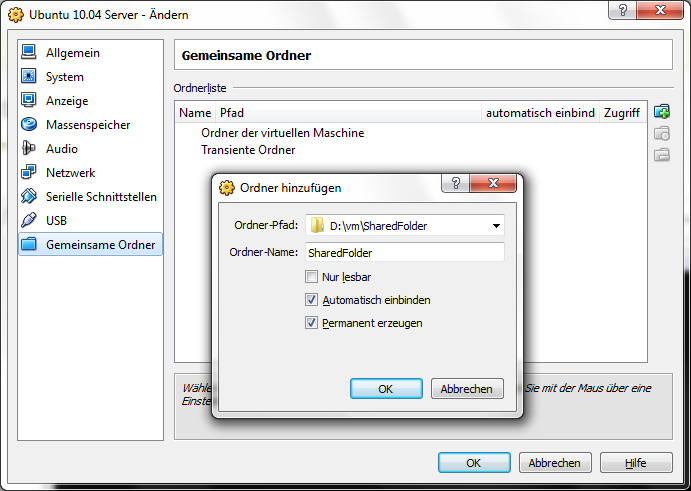This screenshot has width=691, height=491.
Task: Click the Zugriff column header
Action: [623, 113]
